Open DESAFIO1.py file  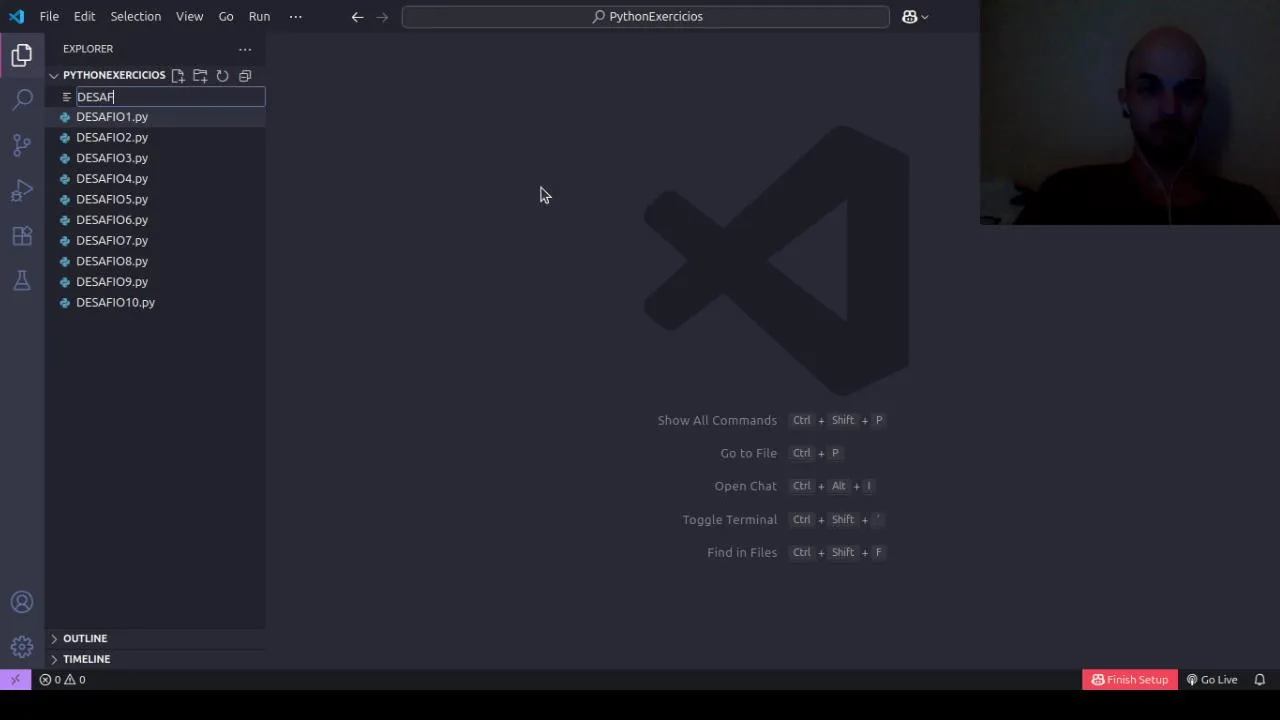pos(112,117)
